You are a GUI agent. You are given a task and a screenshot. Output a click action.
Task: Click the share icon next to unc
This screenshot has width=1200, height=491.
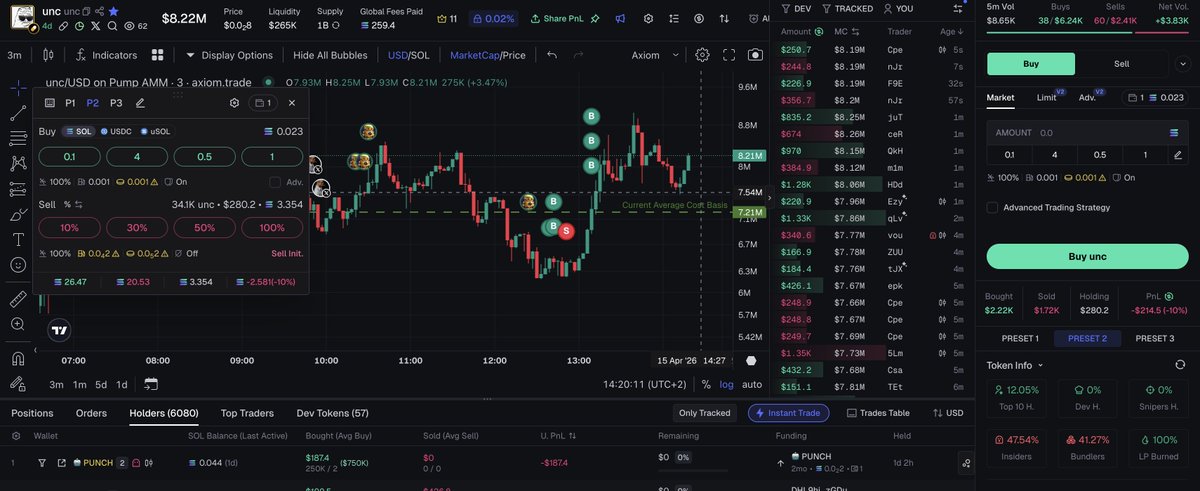pos(100,10)
